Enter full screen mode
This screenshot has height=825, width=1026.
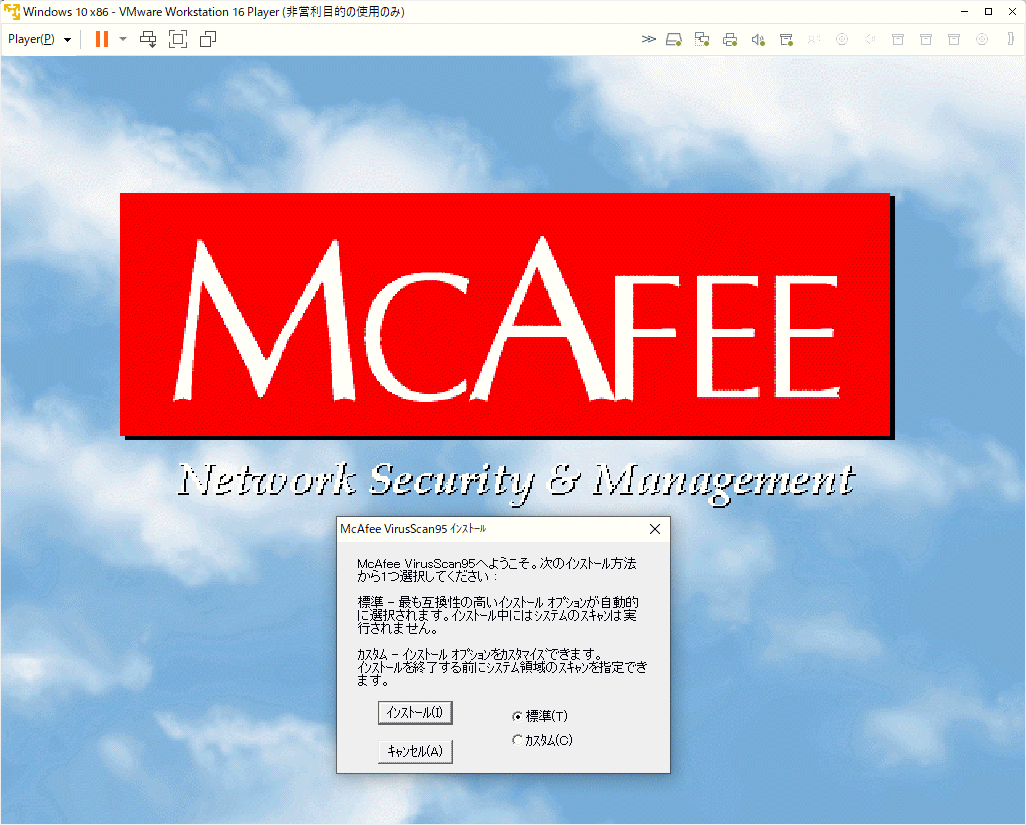pos(178,39)
